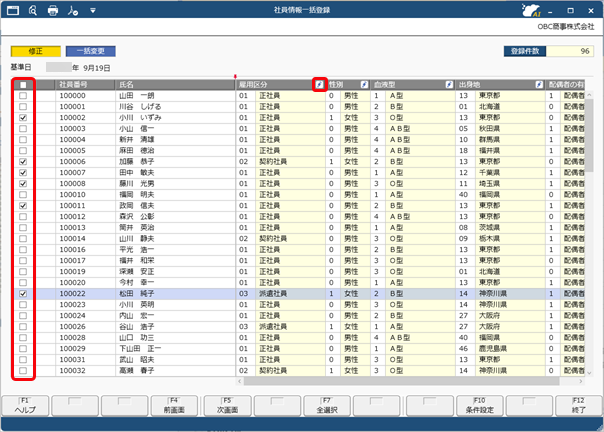Click the 鹿児島県 birthplace cell
This screenshot has height=432, width=604.
(510, 348)
